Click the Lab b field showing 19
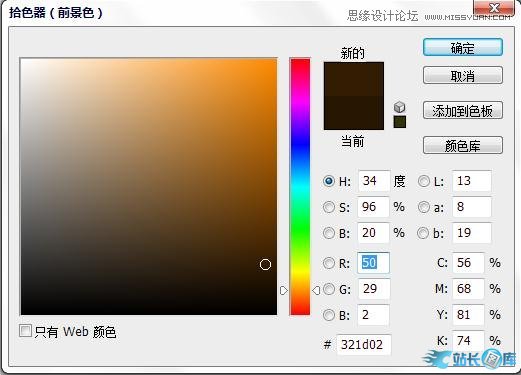Viewport: 521px width, 375px height. point(471,233)
